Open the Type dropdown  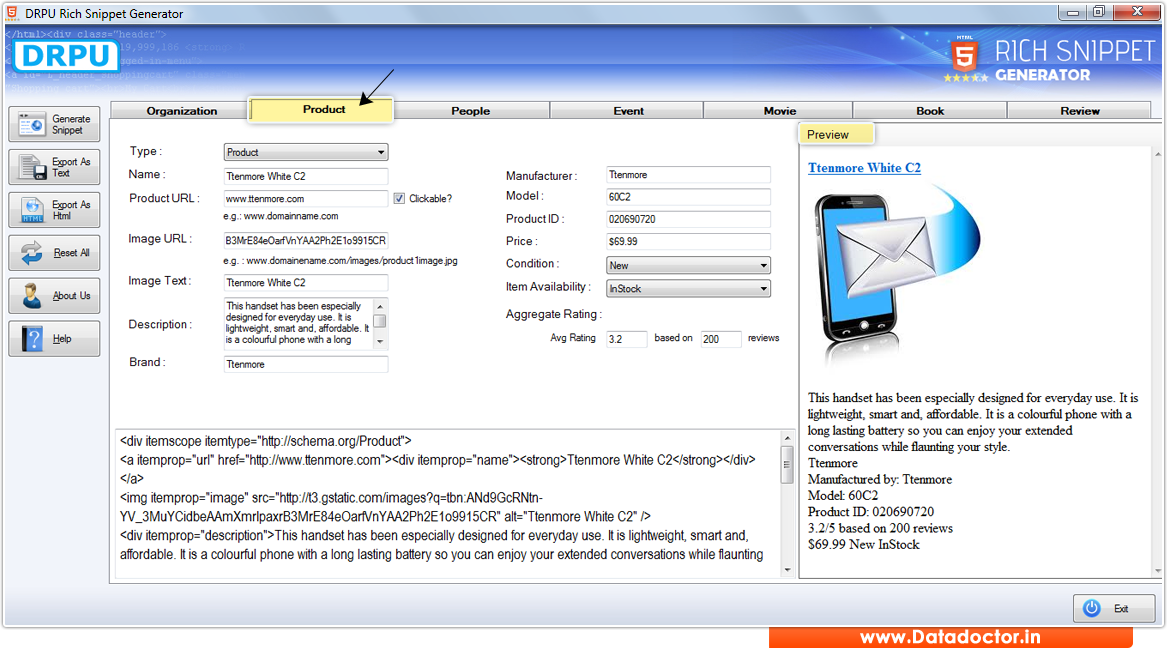pos(306,152)
